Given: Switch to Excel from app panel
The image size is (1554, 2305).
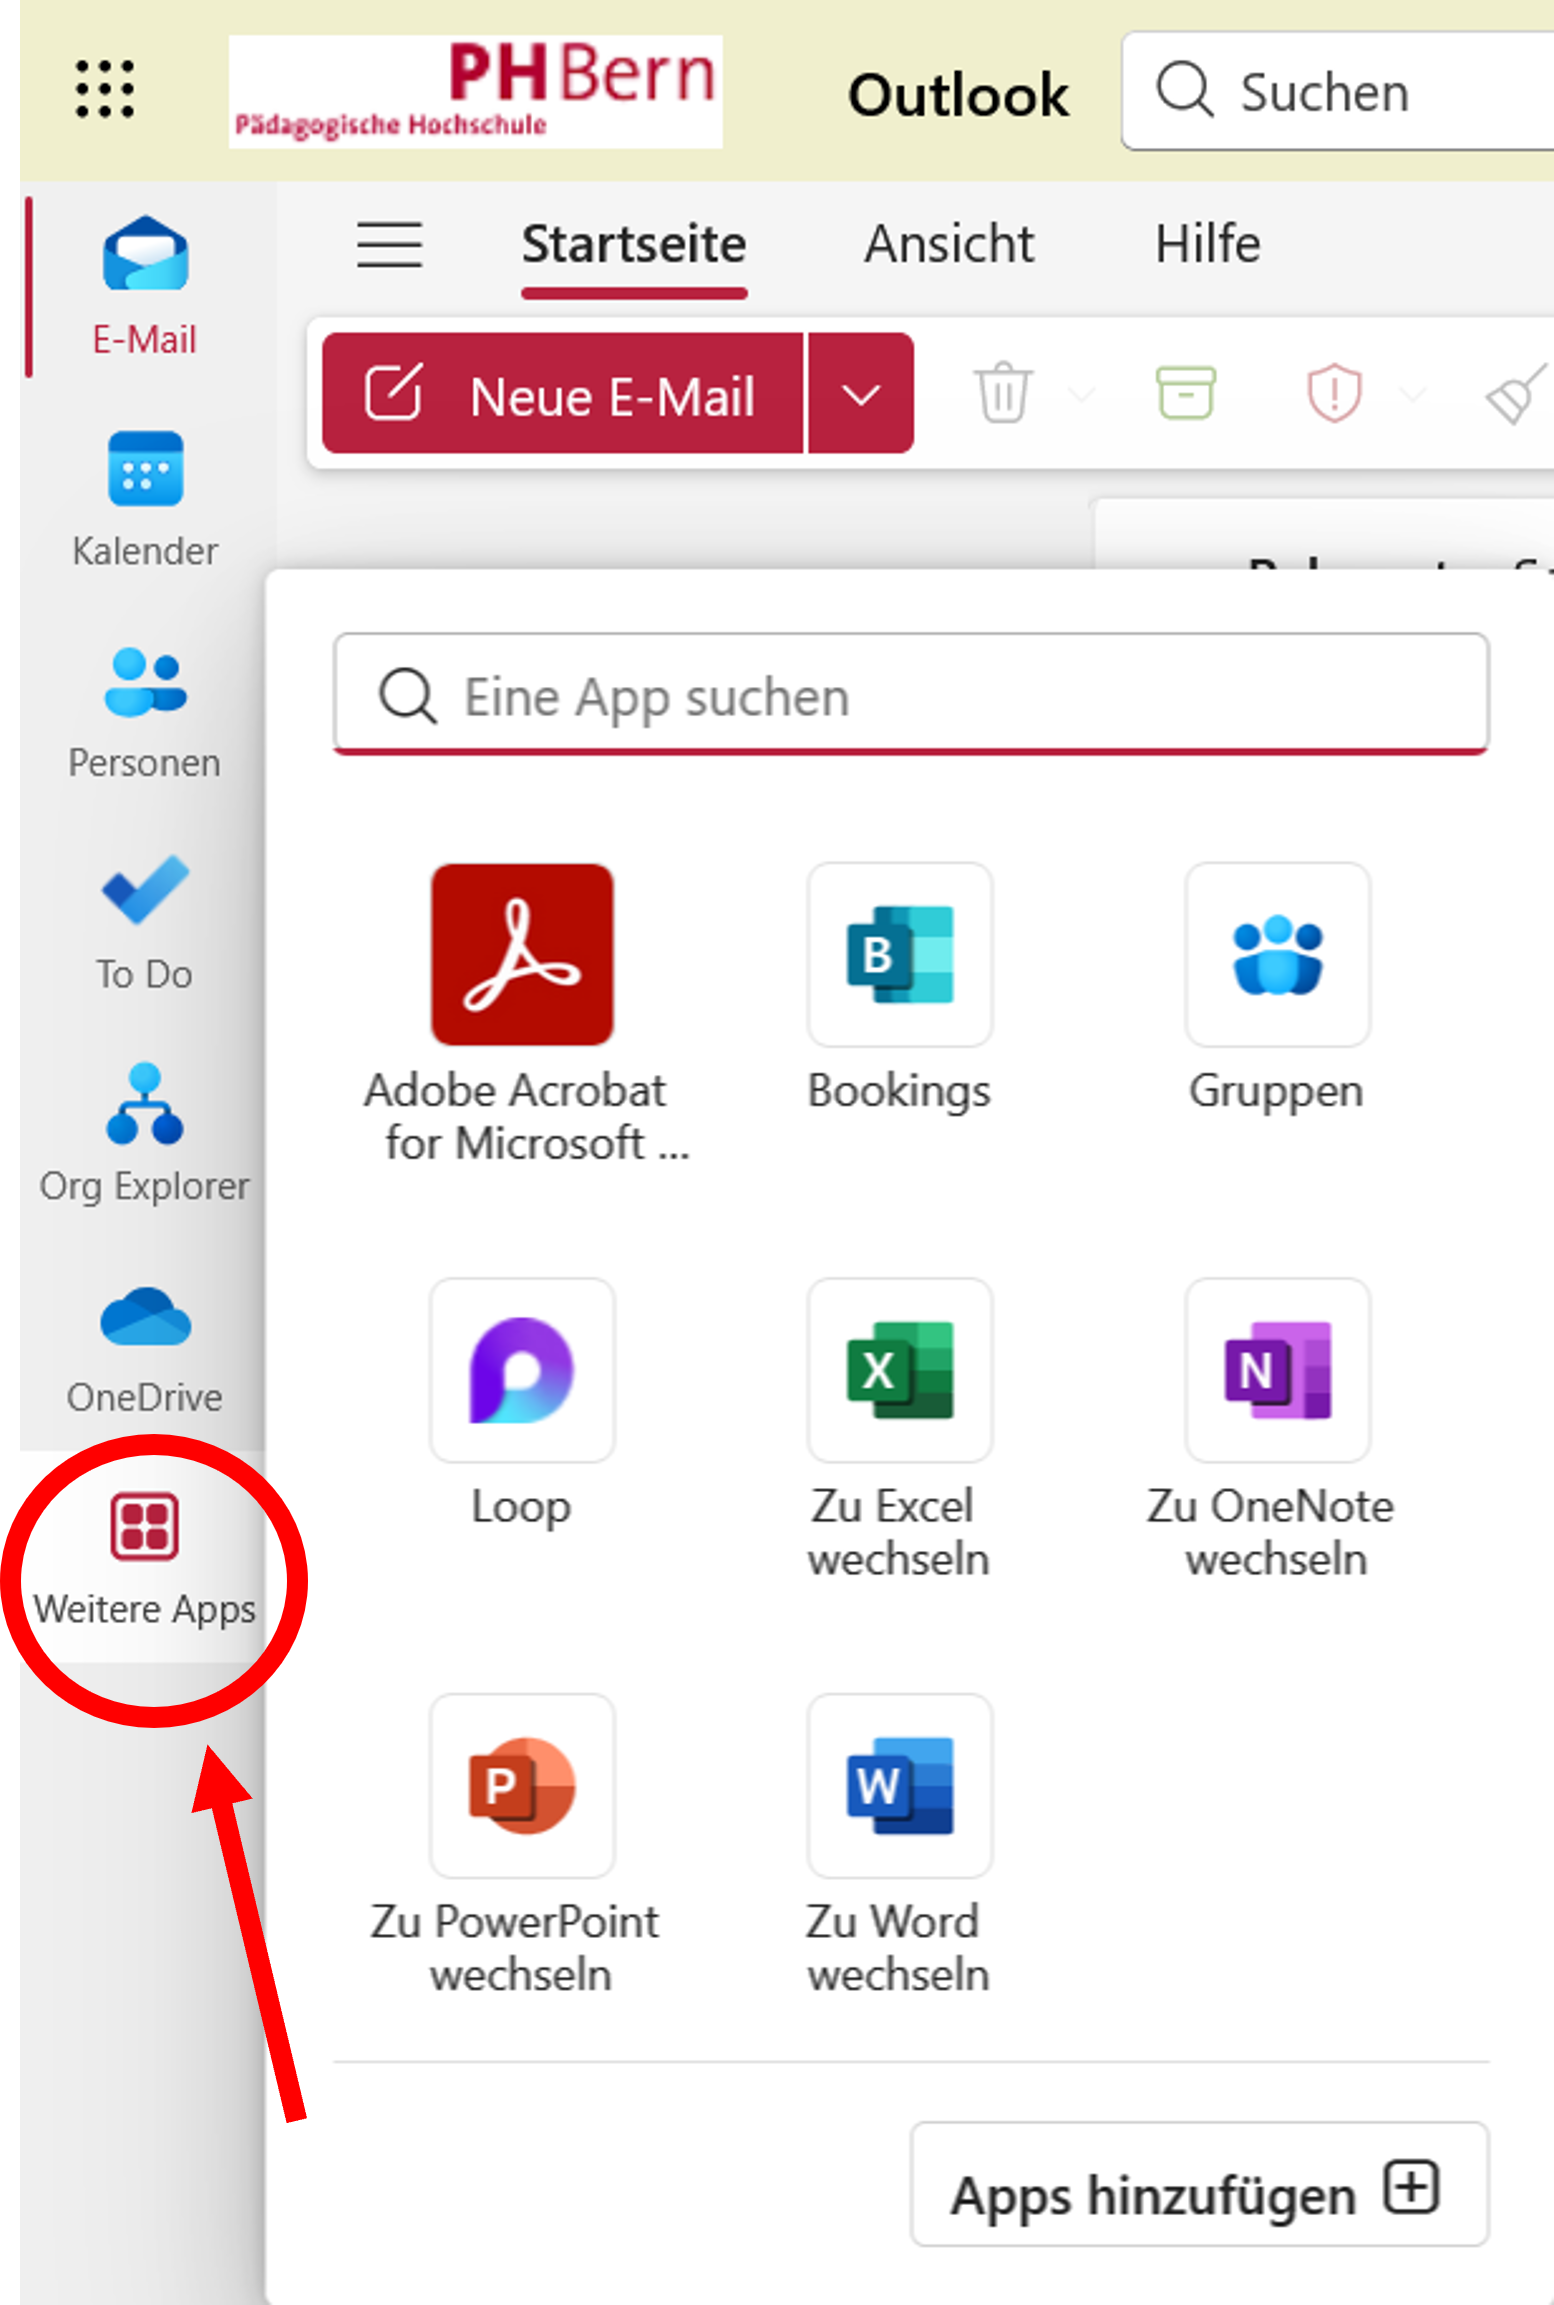Looking at the screenshot, I should coord(899,1370).
